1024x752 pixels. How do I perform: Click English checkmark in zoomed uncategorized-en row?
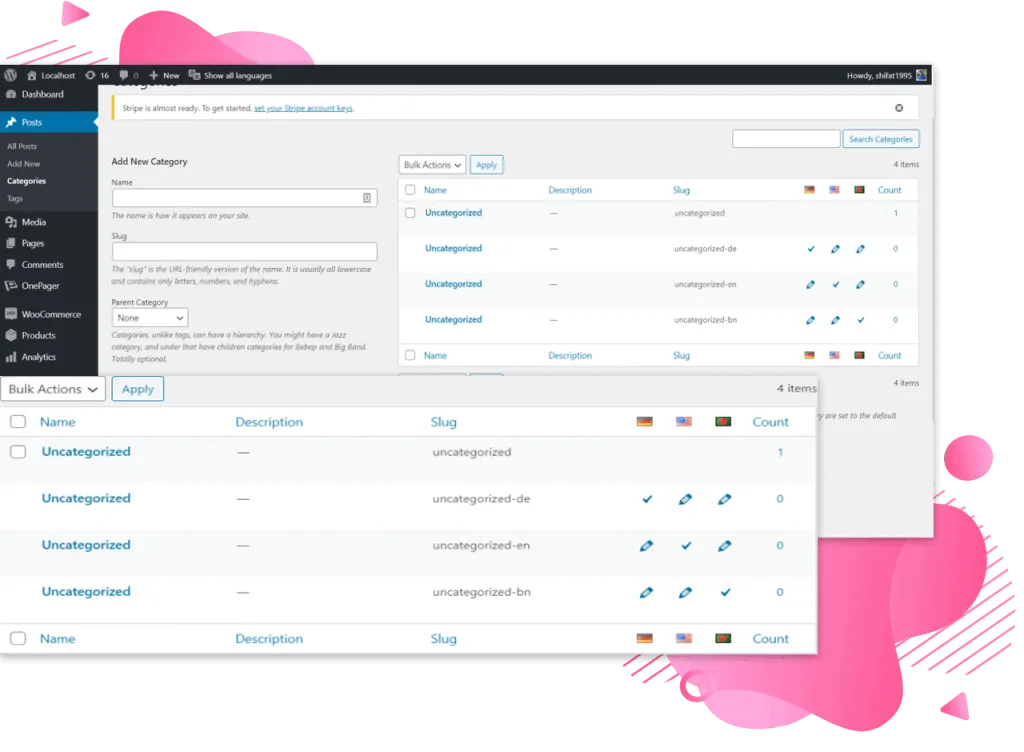tap(686, 546)
